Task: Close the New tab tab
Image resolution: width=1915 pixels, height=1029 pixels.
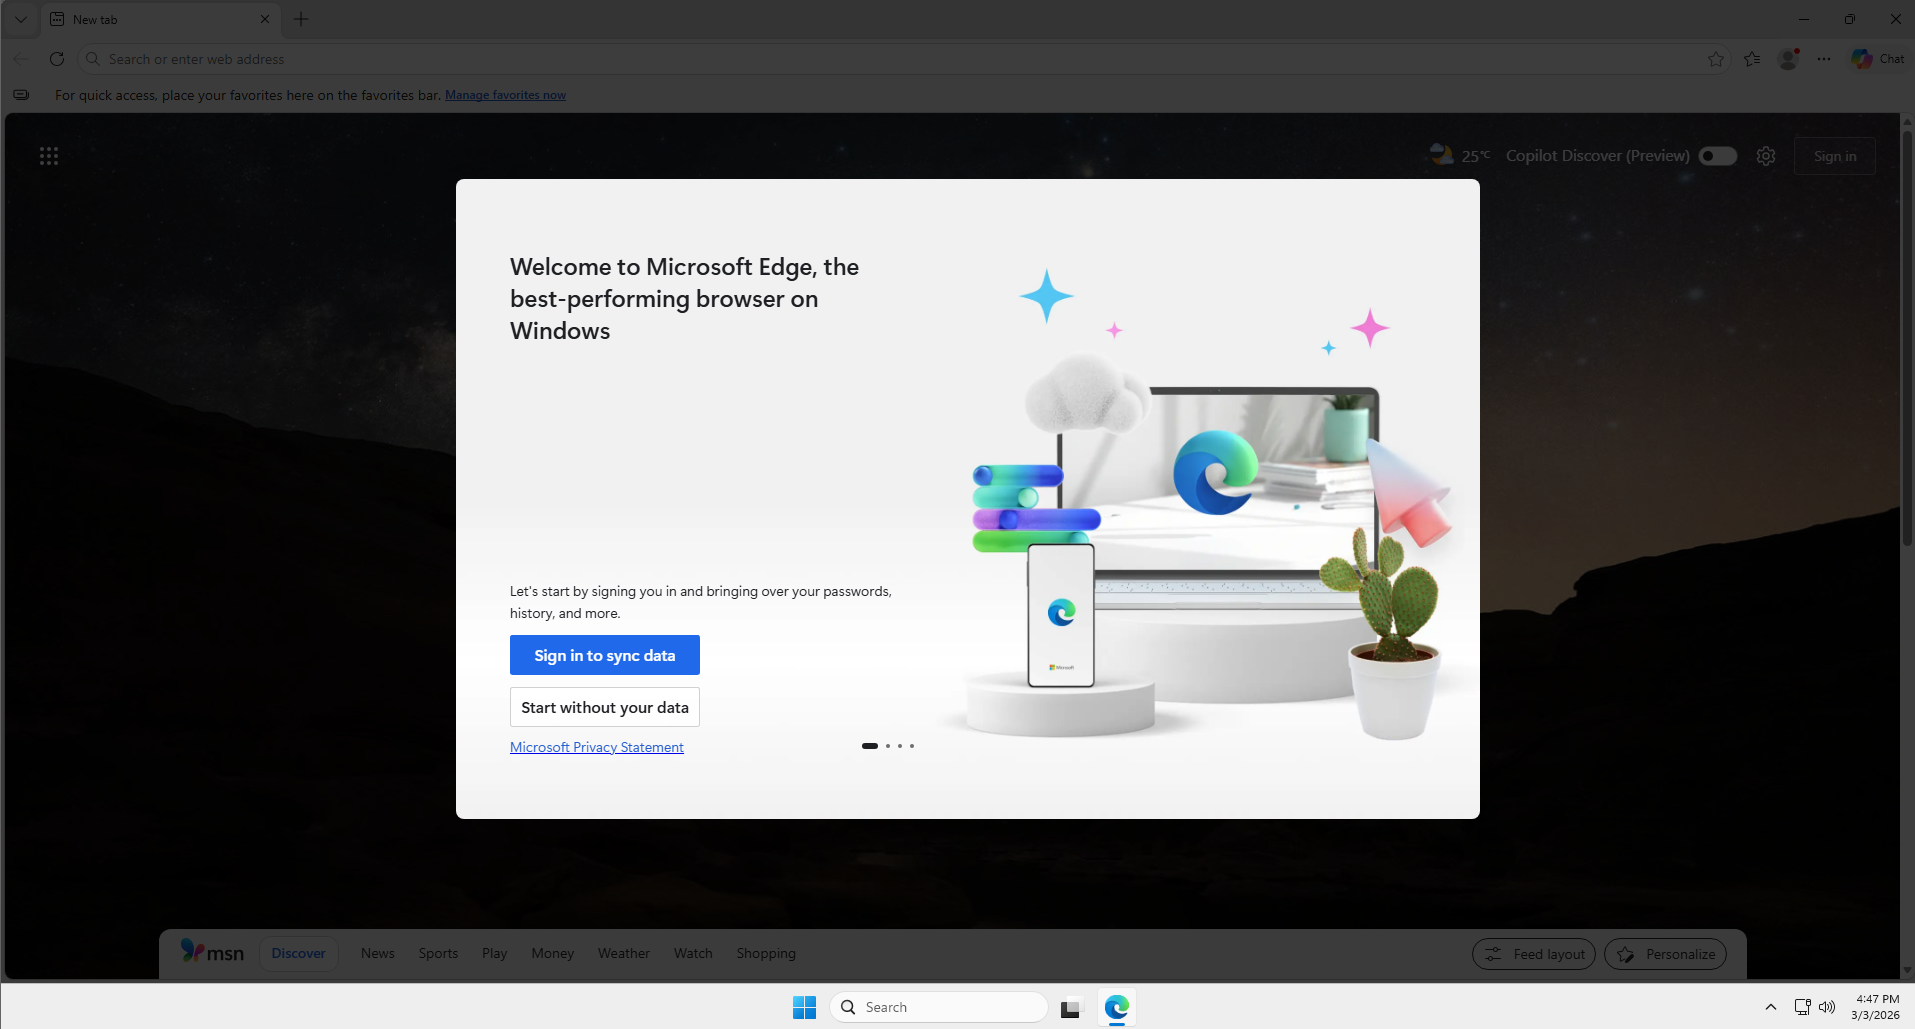Action: coord(265,19)
